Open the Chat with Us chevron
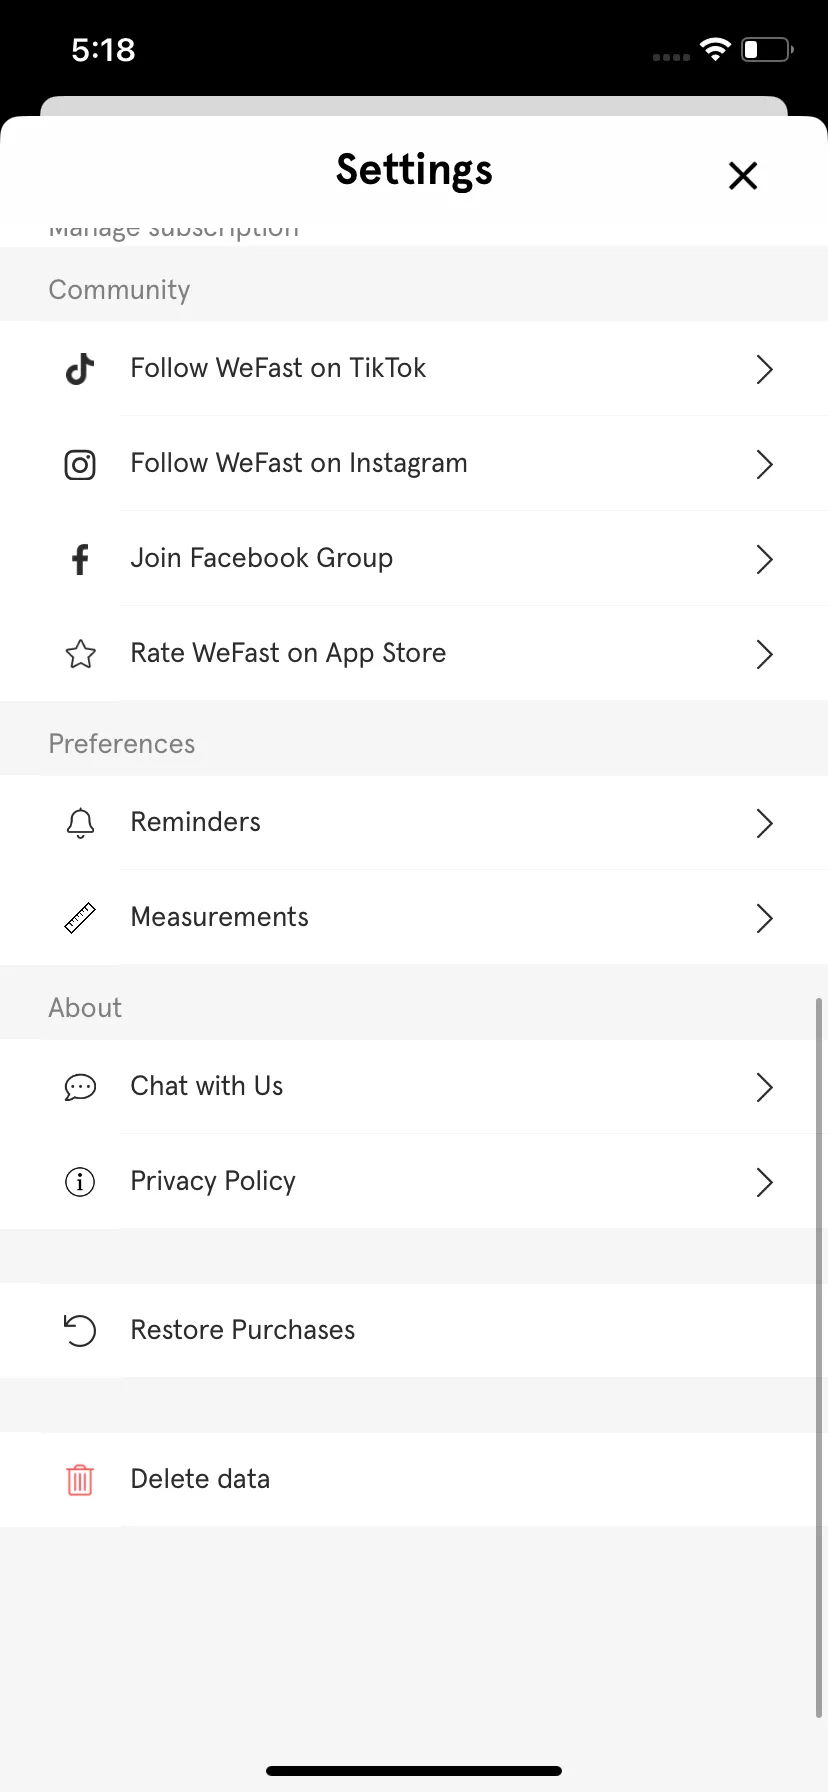Screen dimensions: 828x1792 pos(765,1087)
